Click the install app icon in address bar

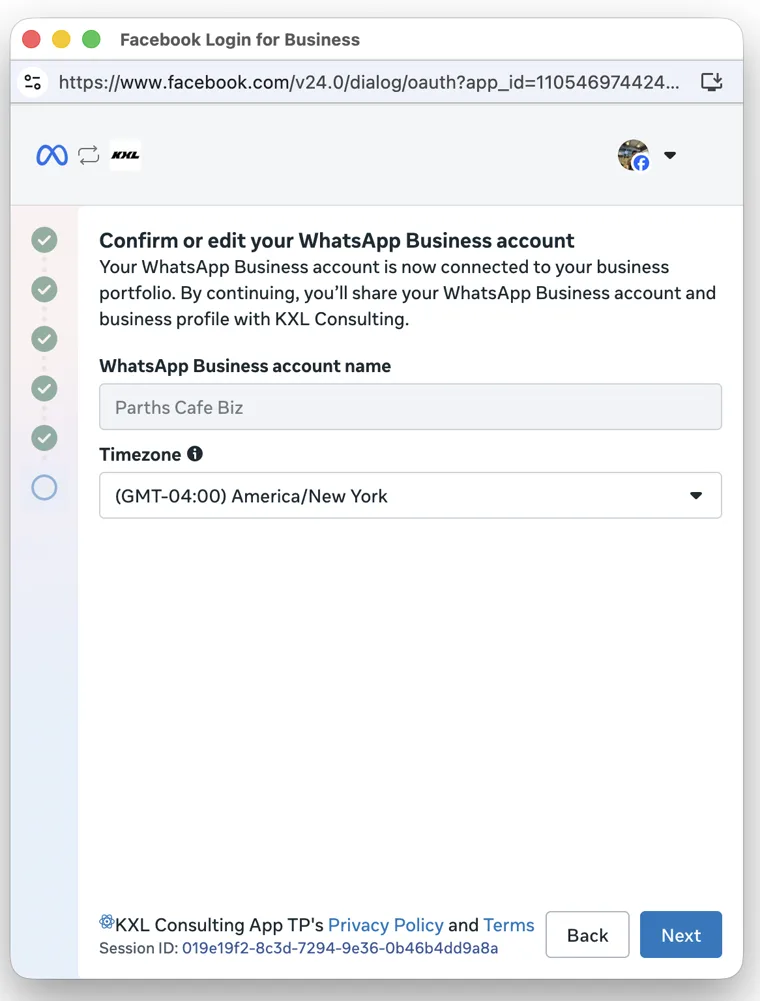click(x=711, y=82)
